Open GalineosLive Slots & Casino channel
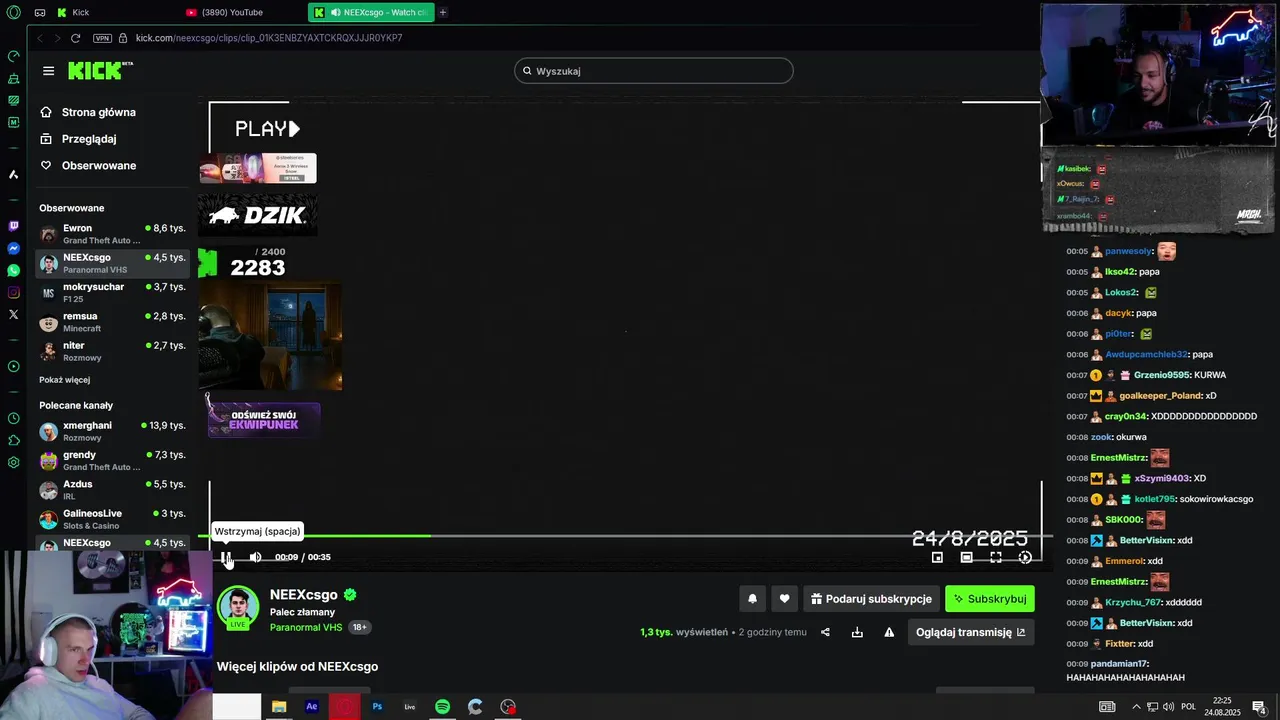This screenshot has height=720, width=1280. [112, 519]
